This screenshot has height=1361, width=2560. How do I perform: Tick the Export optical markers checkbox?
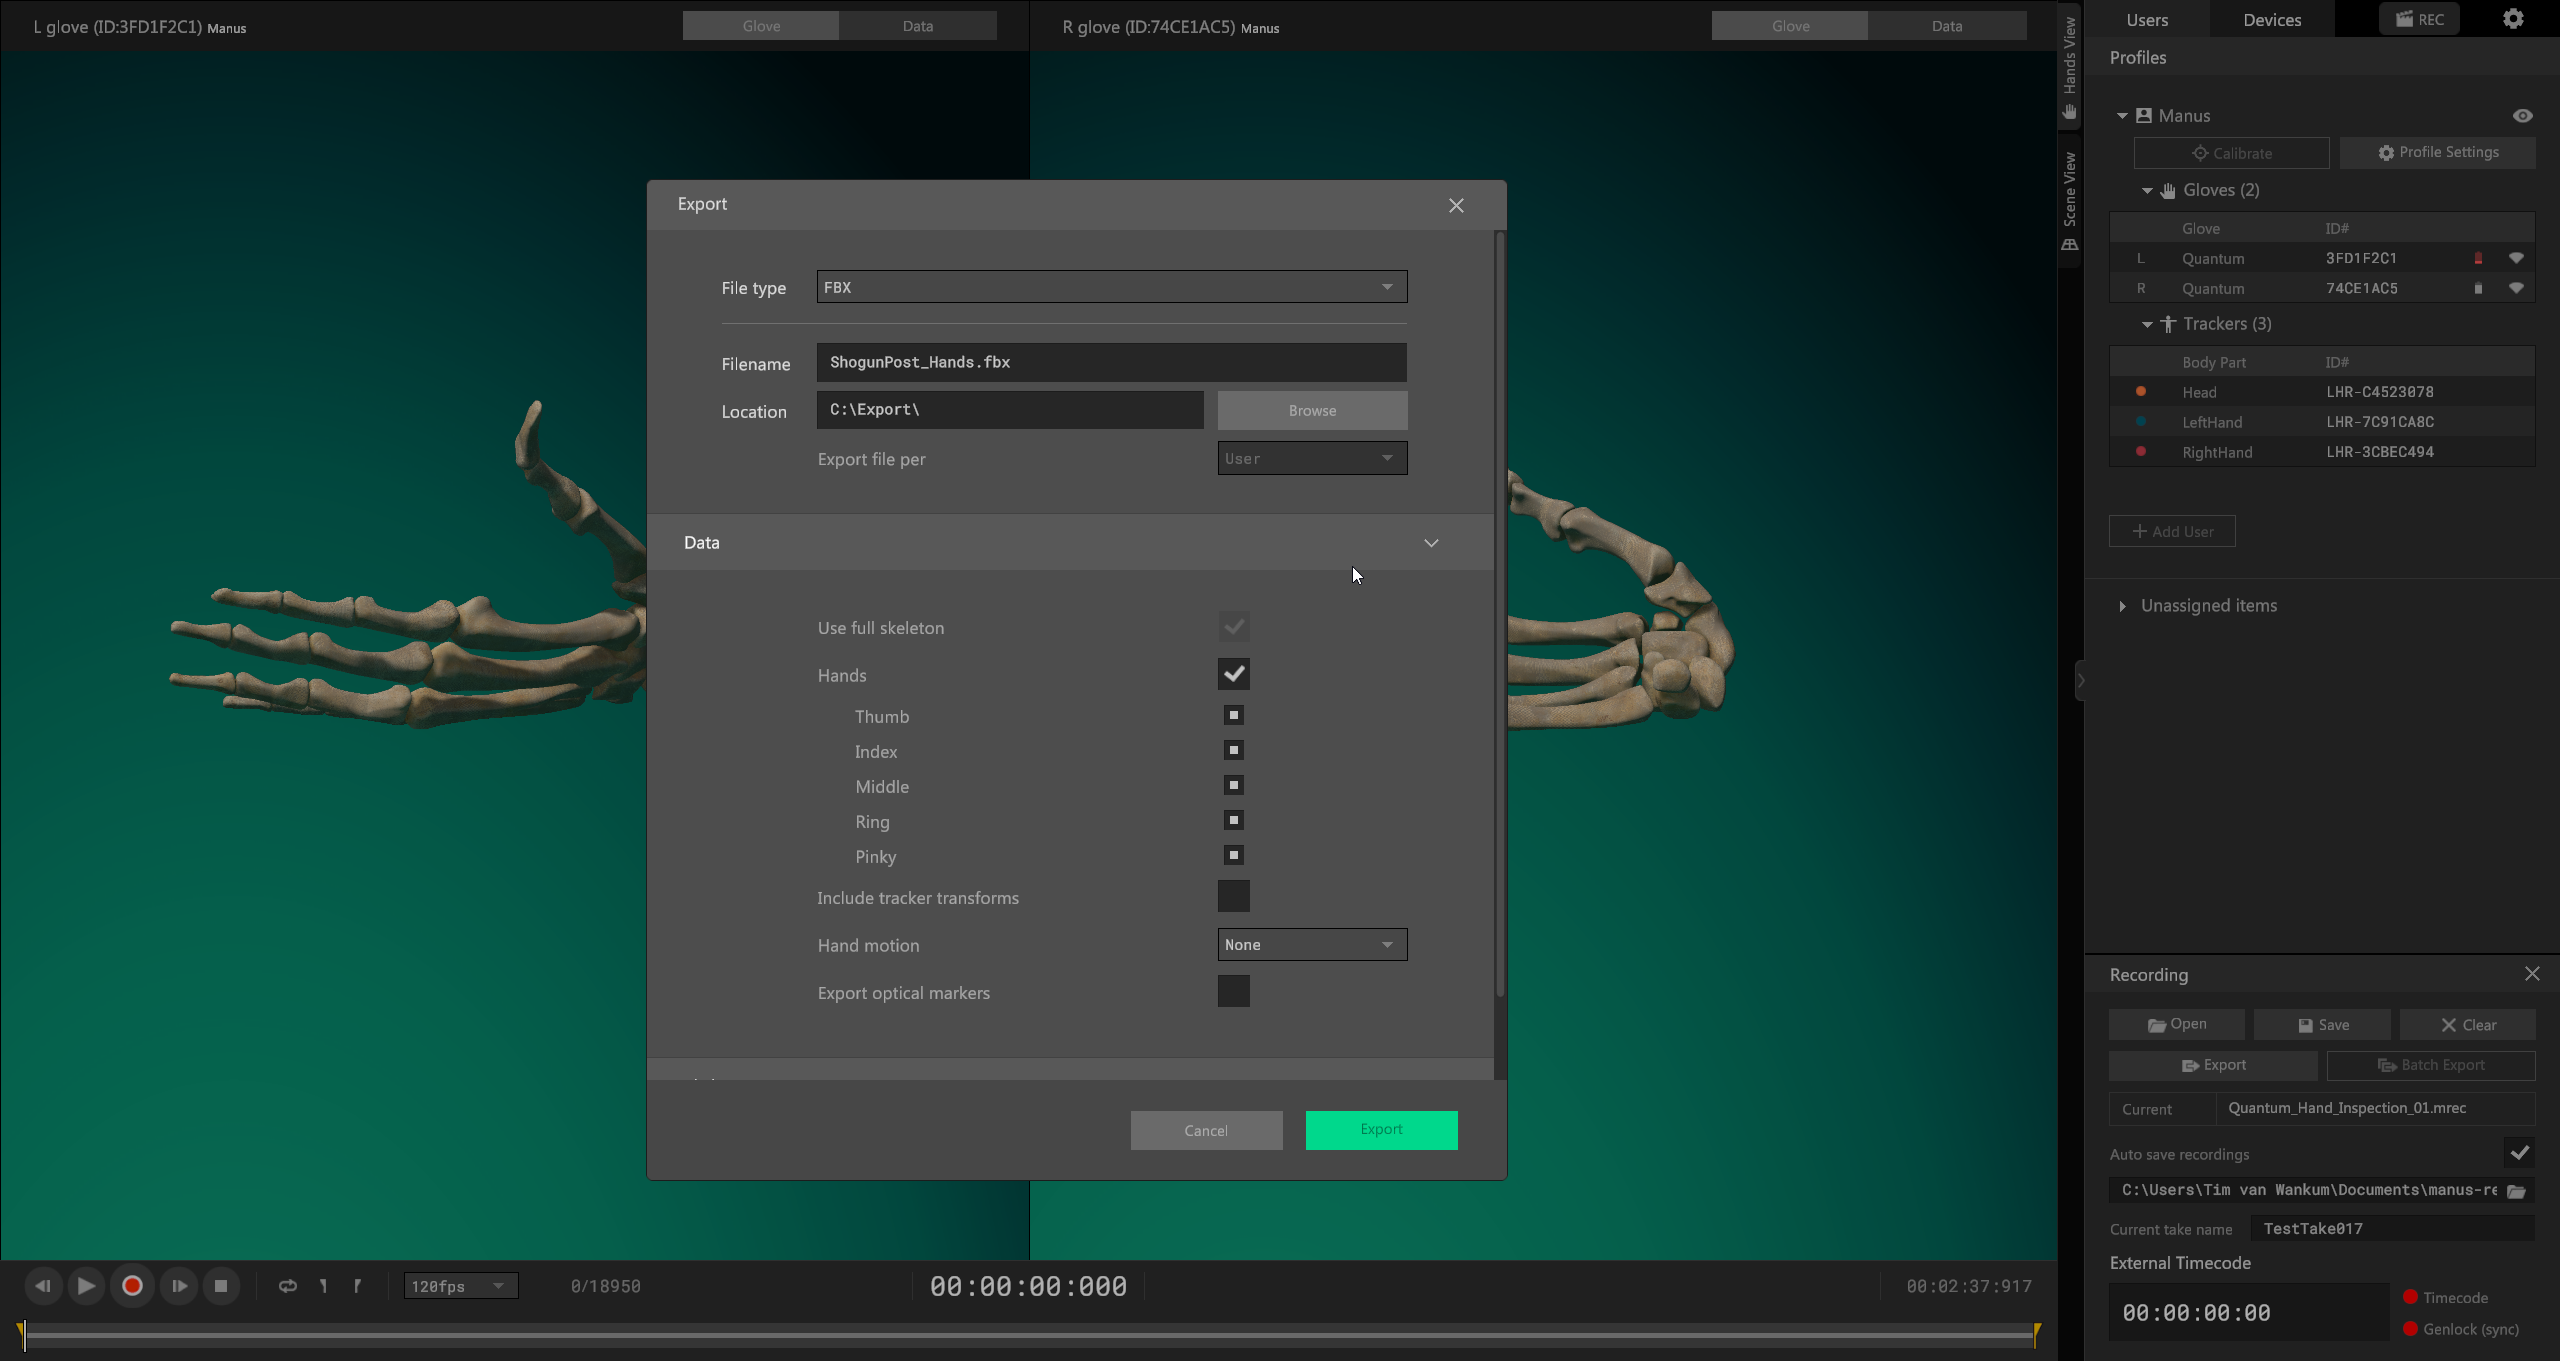point(1233,992)
